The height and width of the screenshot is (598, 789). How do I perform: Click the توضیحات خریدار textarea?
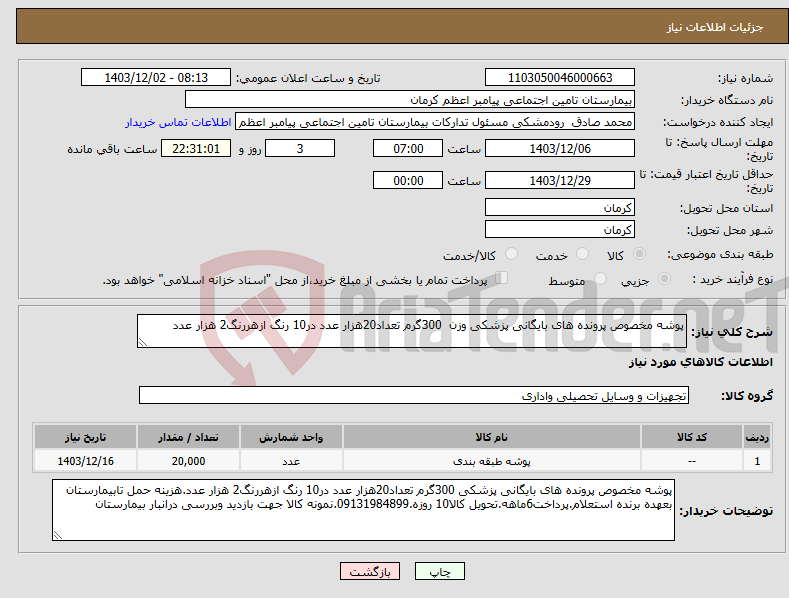click(363, 510)
